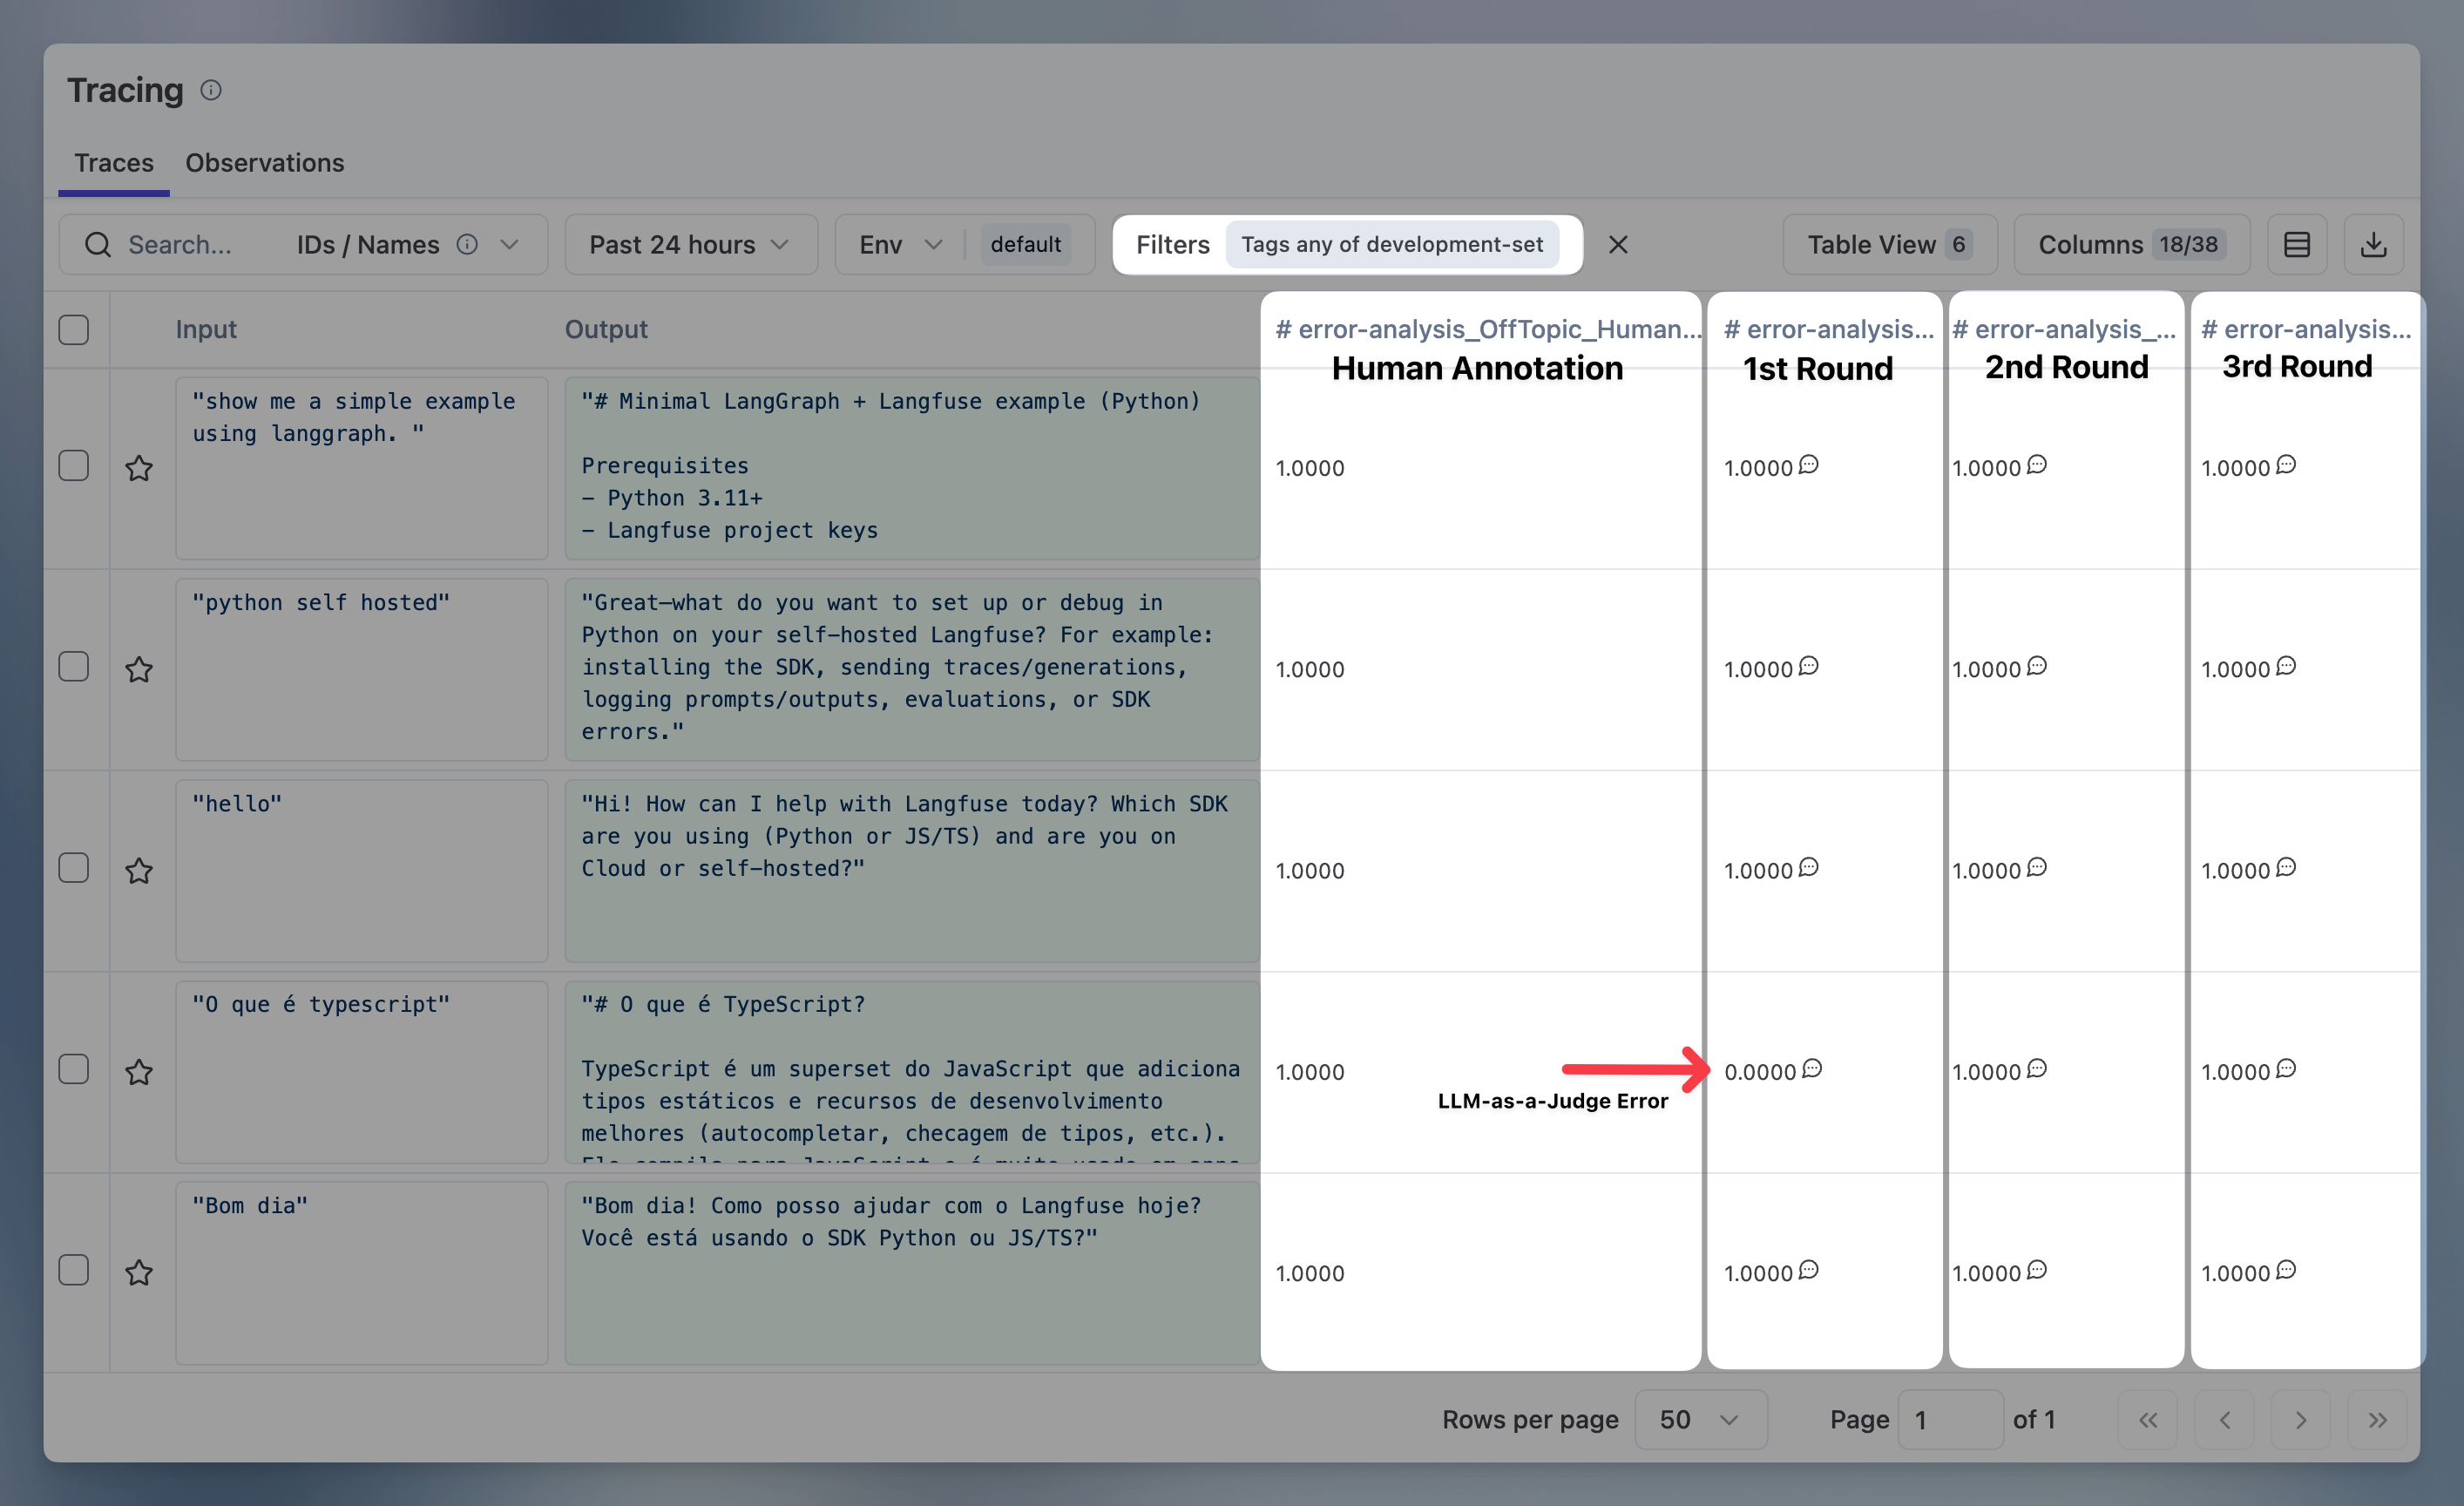
Task: Expand the Env environment dropdown
Action: (897, 244)
